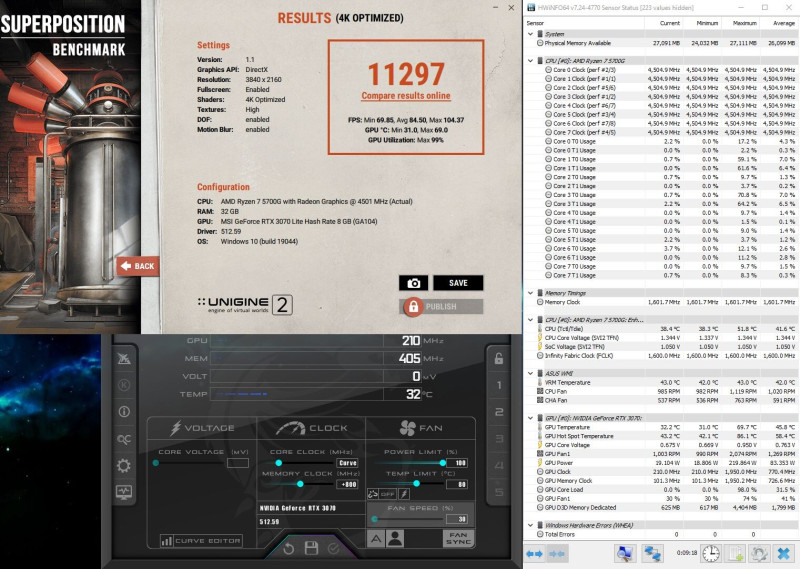The height and width of the screenshot is (569, 800).
Task: Open HWiNFO sensor settings gear icon
Action: tap(759, 554)
